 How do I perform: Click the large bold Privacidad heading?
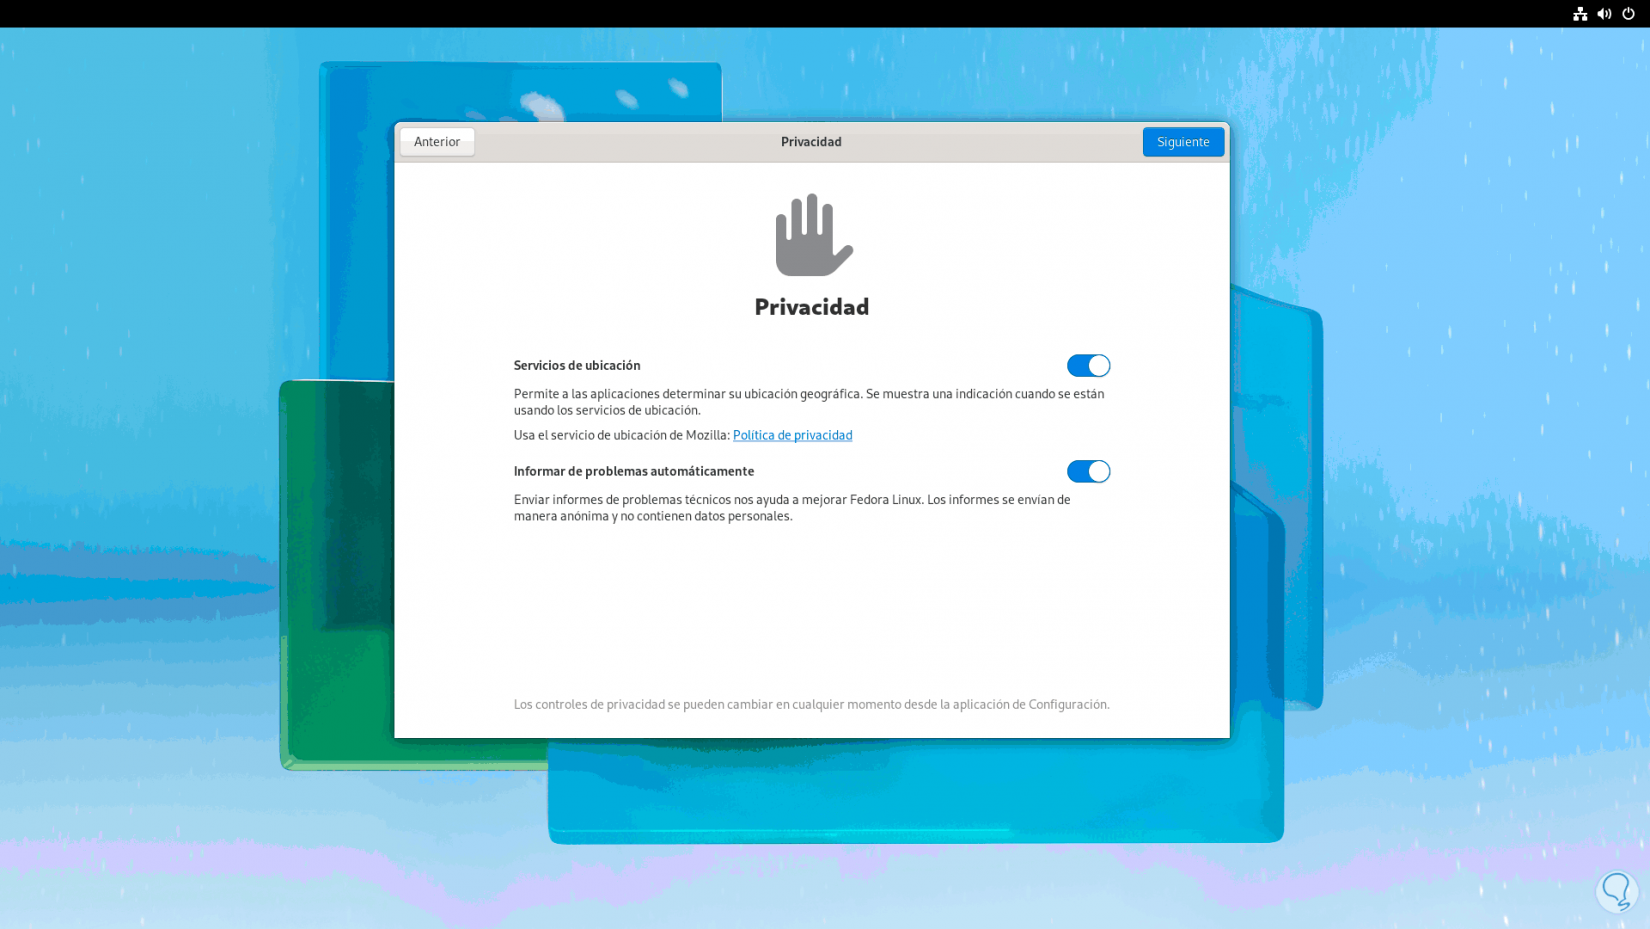[x=811, y=306]
